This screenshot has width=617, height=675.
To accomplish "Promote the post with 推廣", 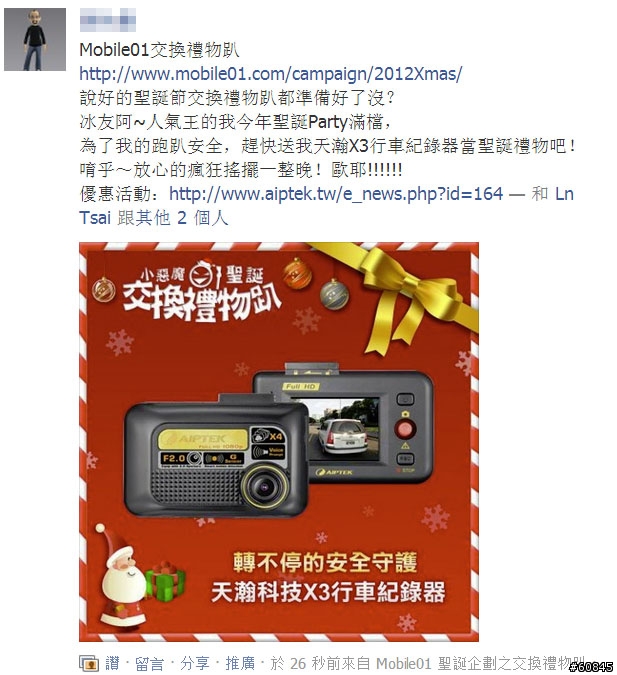I will pos(240,663).
